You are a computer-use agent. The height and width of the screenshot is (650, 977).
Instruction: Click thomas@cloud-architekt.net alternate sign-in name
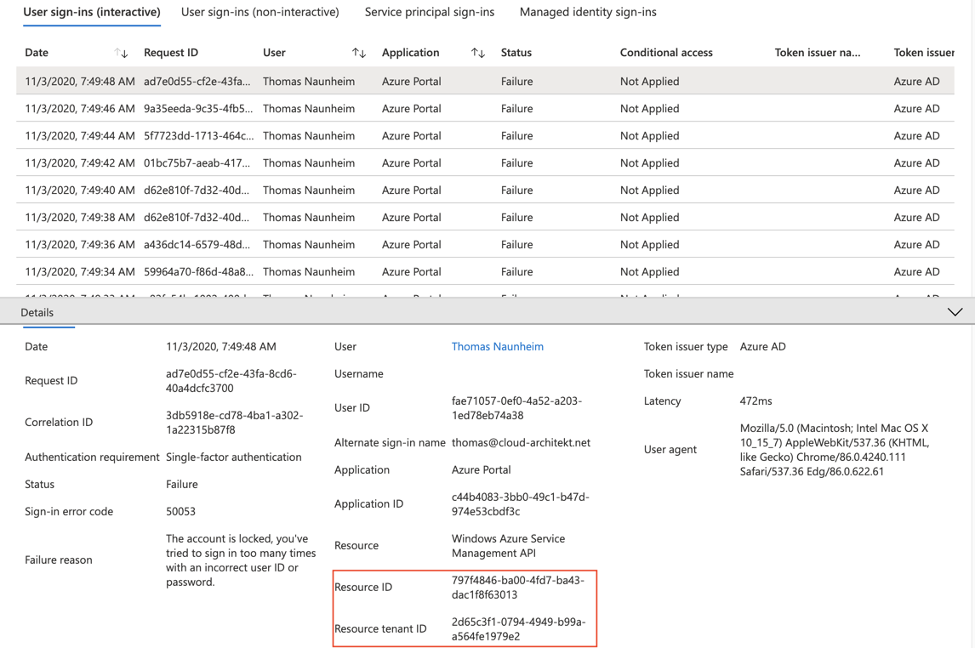click(521, 443)
